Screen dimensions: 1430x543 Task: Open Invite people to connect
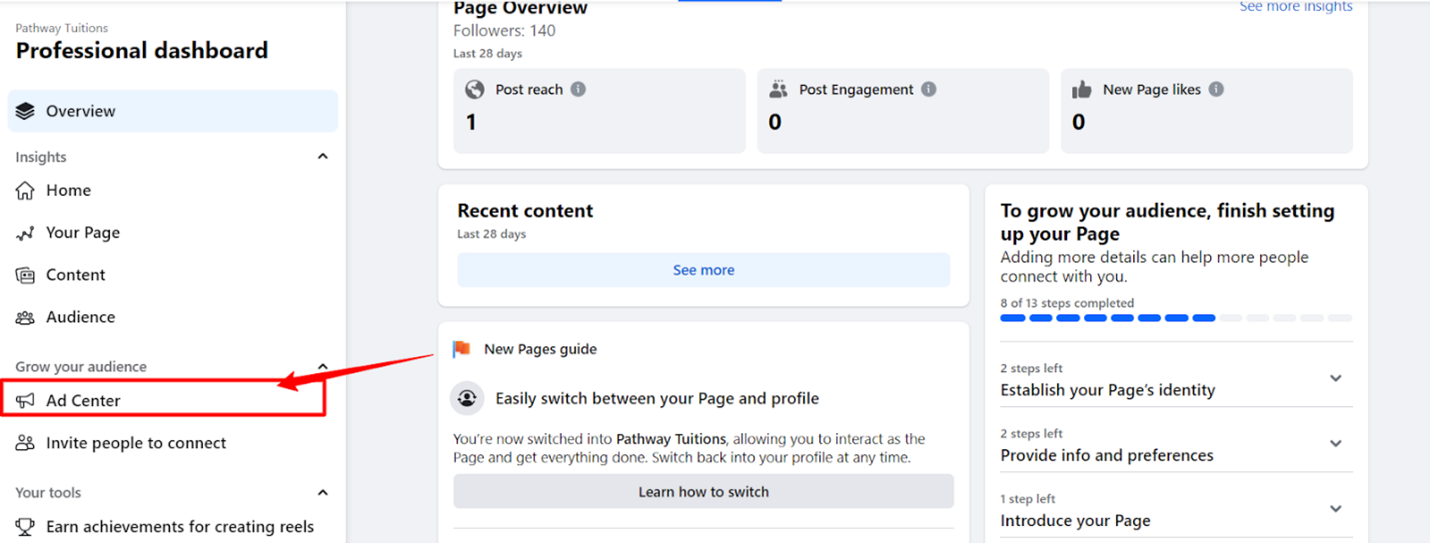tap(136, 443)
